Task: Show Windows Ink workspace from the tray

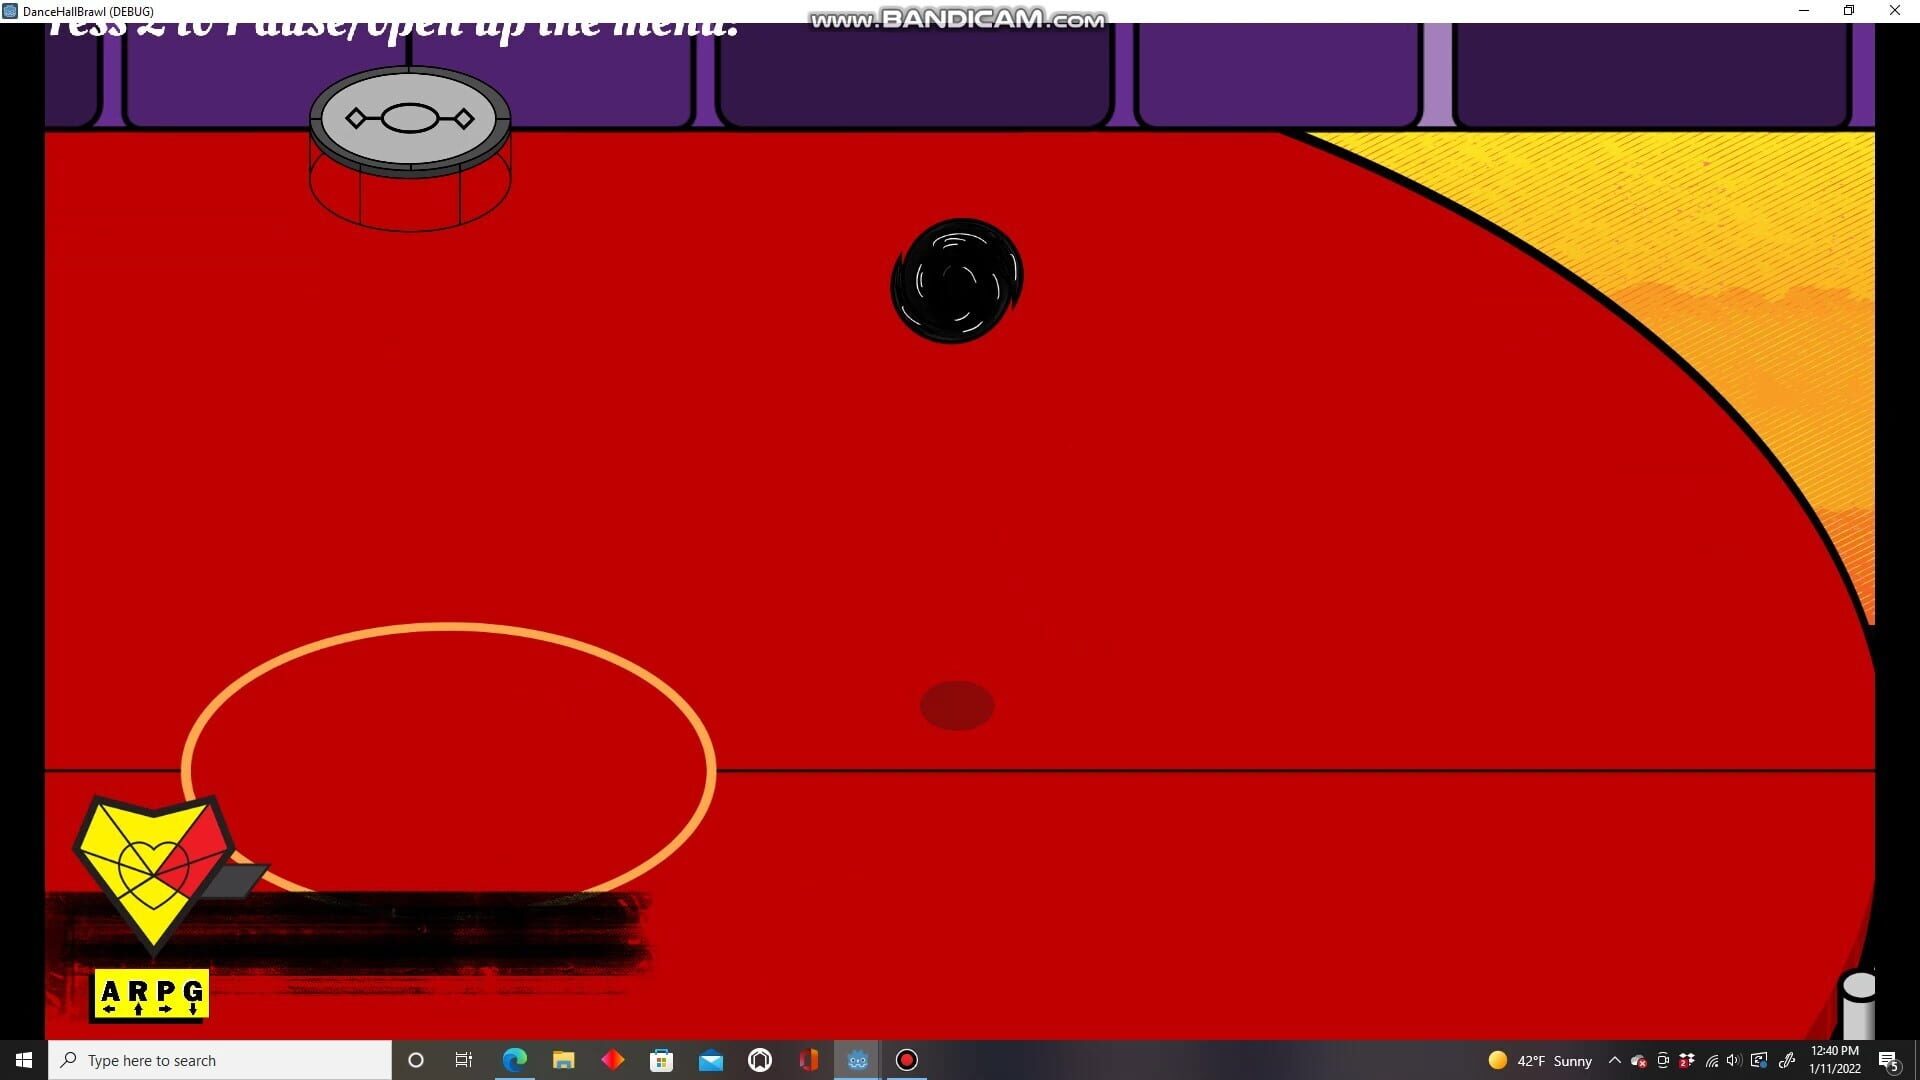Action: (1785, 1060)
